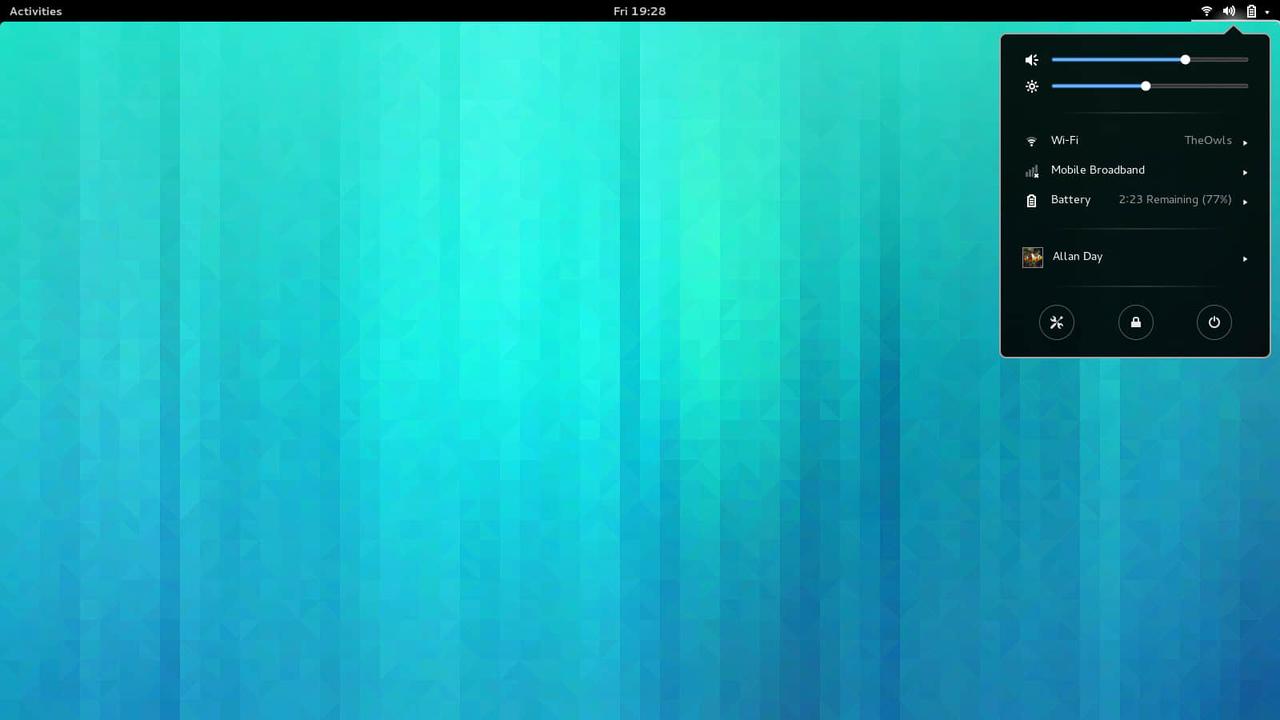The image size is (1280, 720).
Task: Click the TheOwls network name
Action: click(x=1208, y=141)
